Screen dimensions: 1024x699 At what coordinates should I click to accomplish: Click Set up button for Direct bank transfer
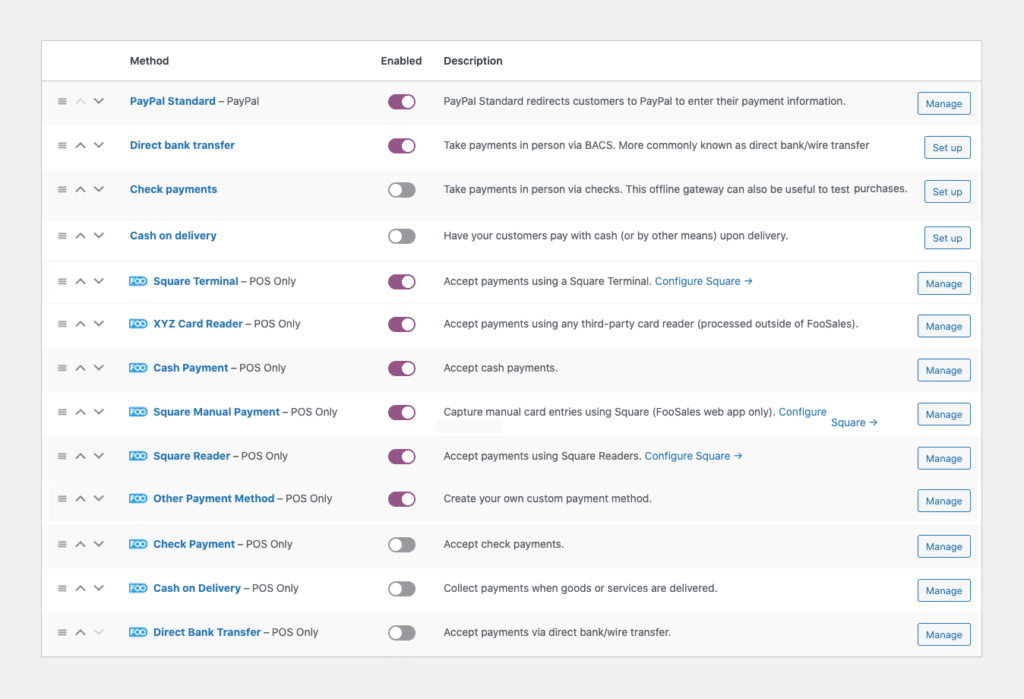[947, 148]
